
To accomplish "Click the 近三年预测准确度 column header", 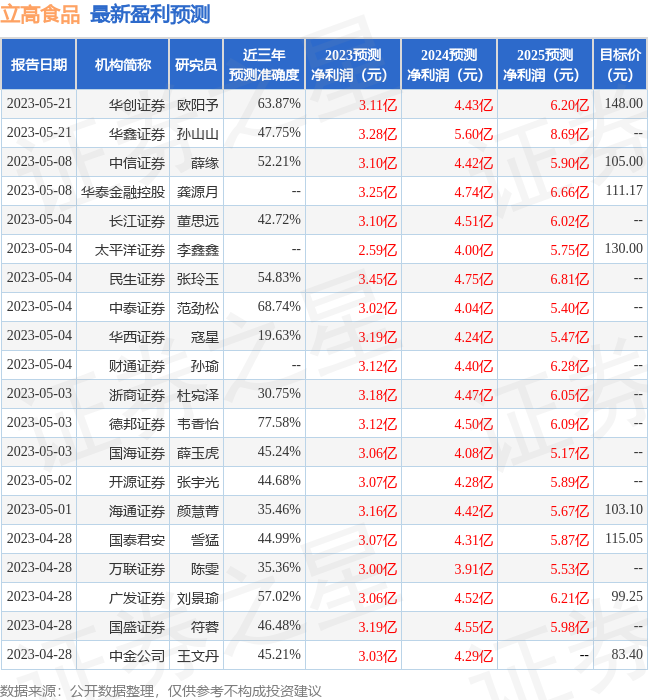I will coord(264,65).
